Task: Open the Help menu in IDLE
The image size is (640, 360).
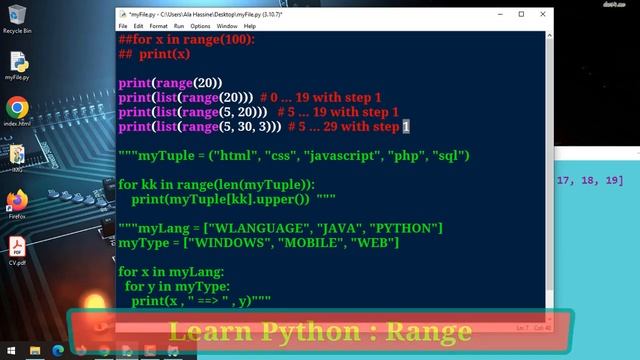Action: [x=249, y=26]
